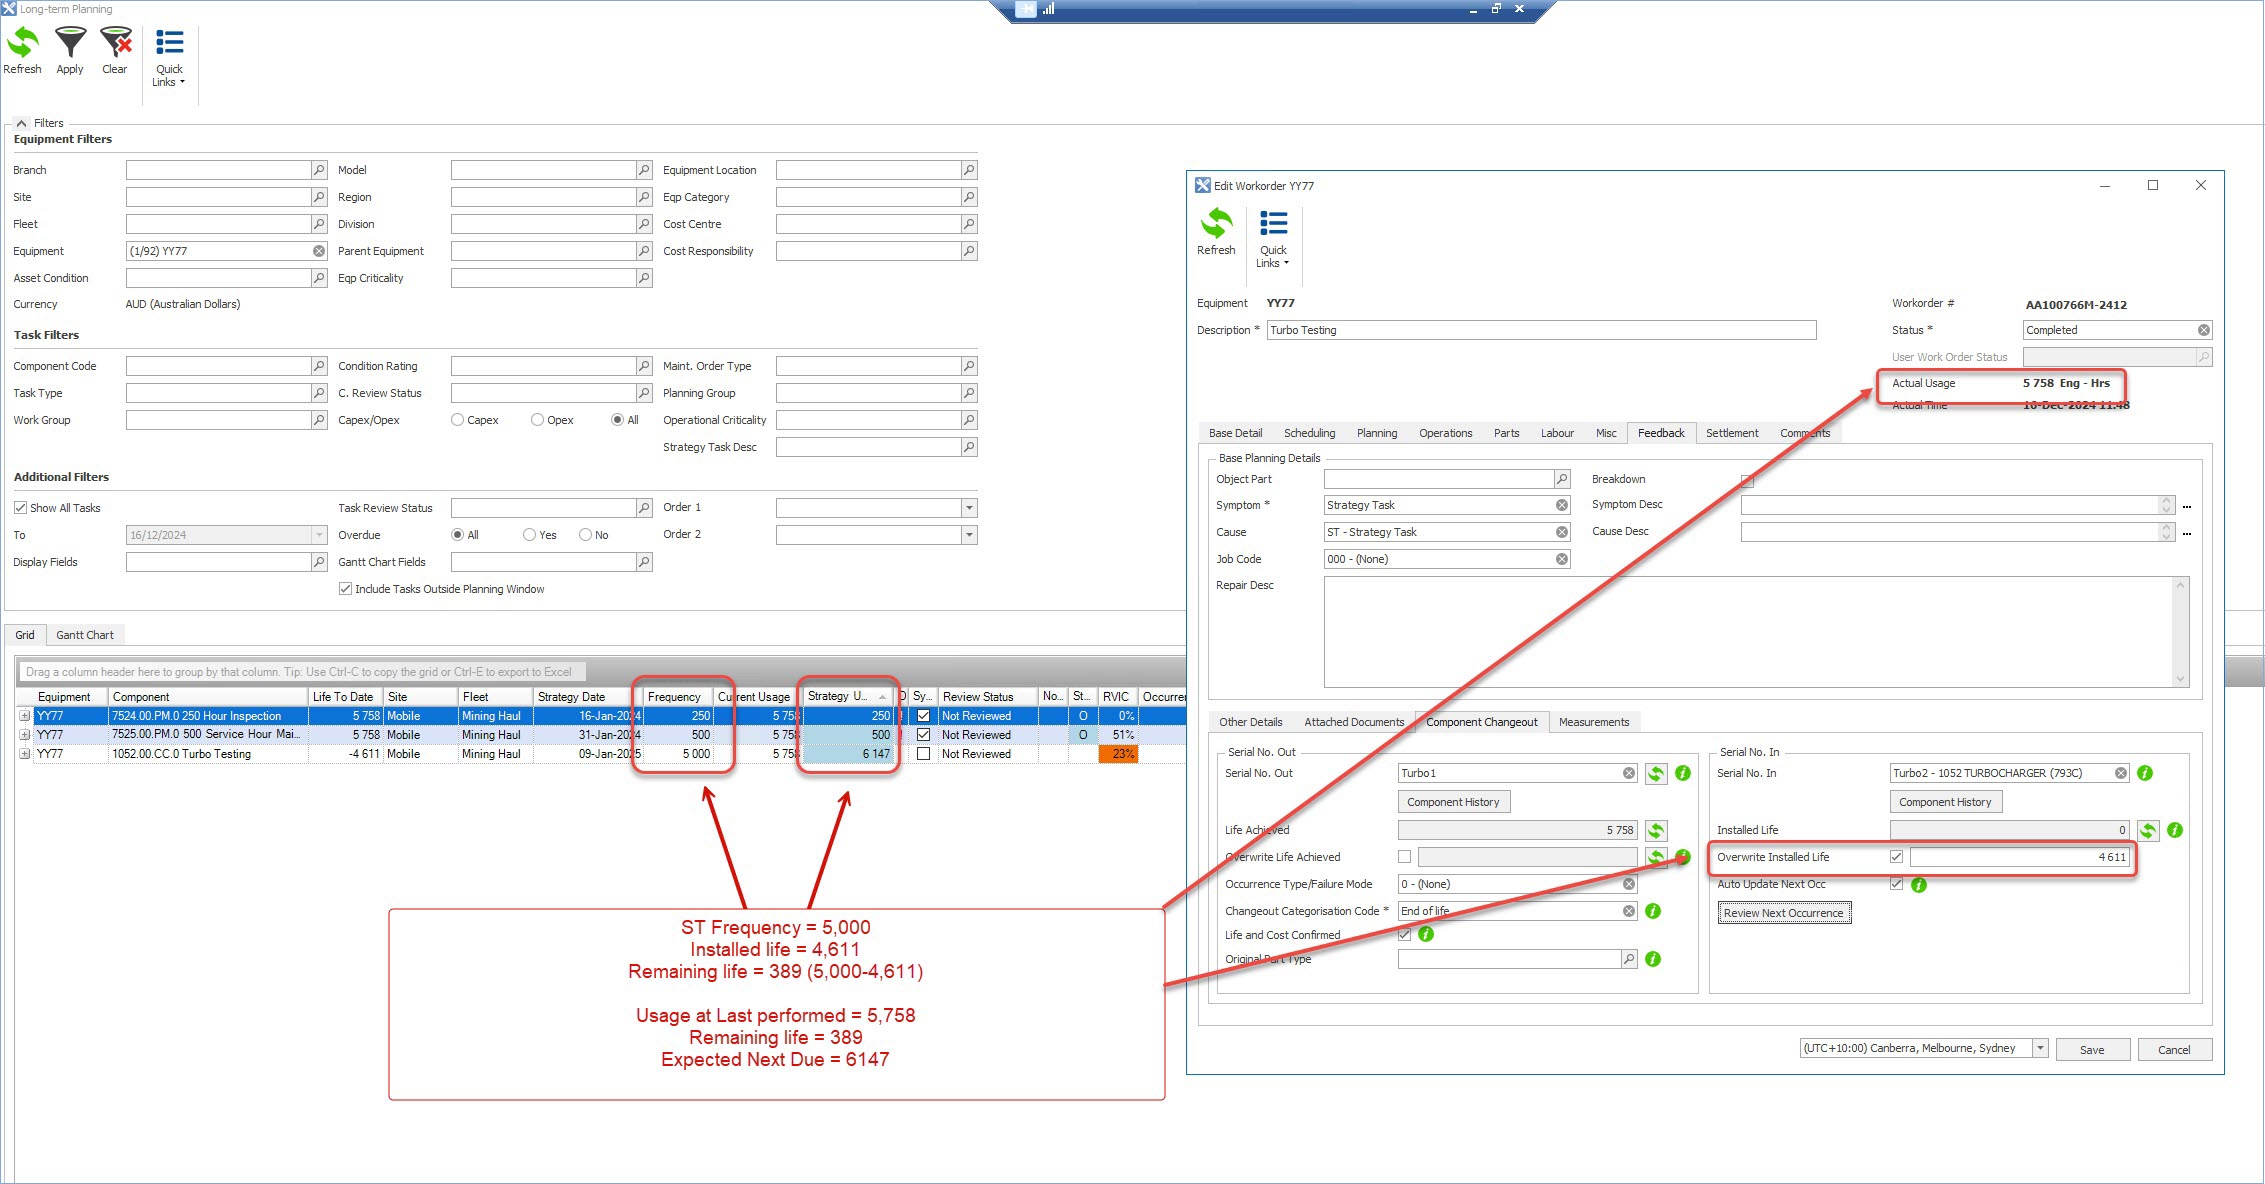Click the Review Next Occurrence button
Viewport: 2265px width, 1184px height.
[x=1783, y=913]
